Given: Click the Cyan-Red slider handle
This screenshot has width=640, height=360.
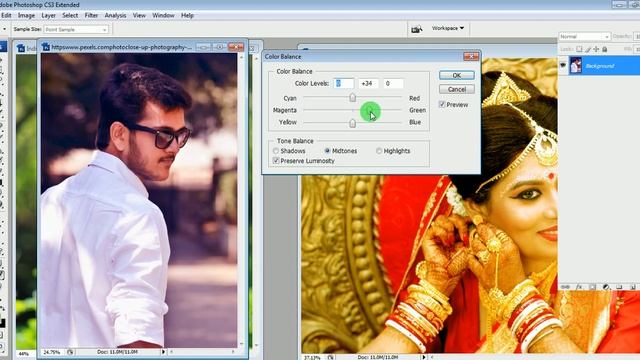Looking at the screenshot, I should 352,98.
